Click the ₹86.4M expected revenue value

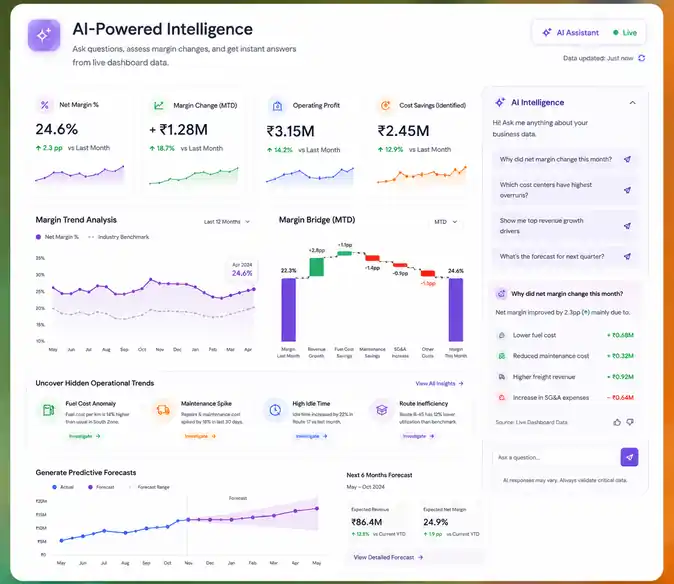(367, 522)
